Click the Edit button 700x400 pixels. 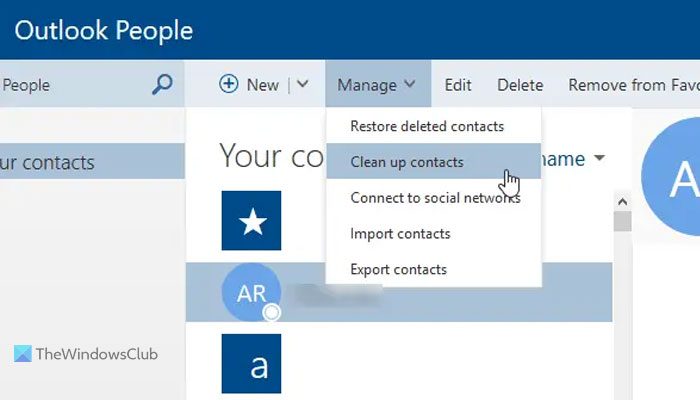coord(458,85)
